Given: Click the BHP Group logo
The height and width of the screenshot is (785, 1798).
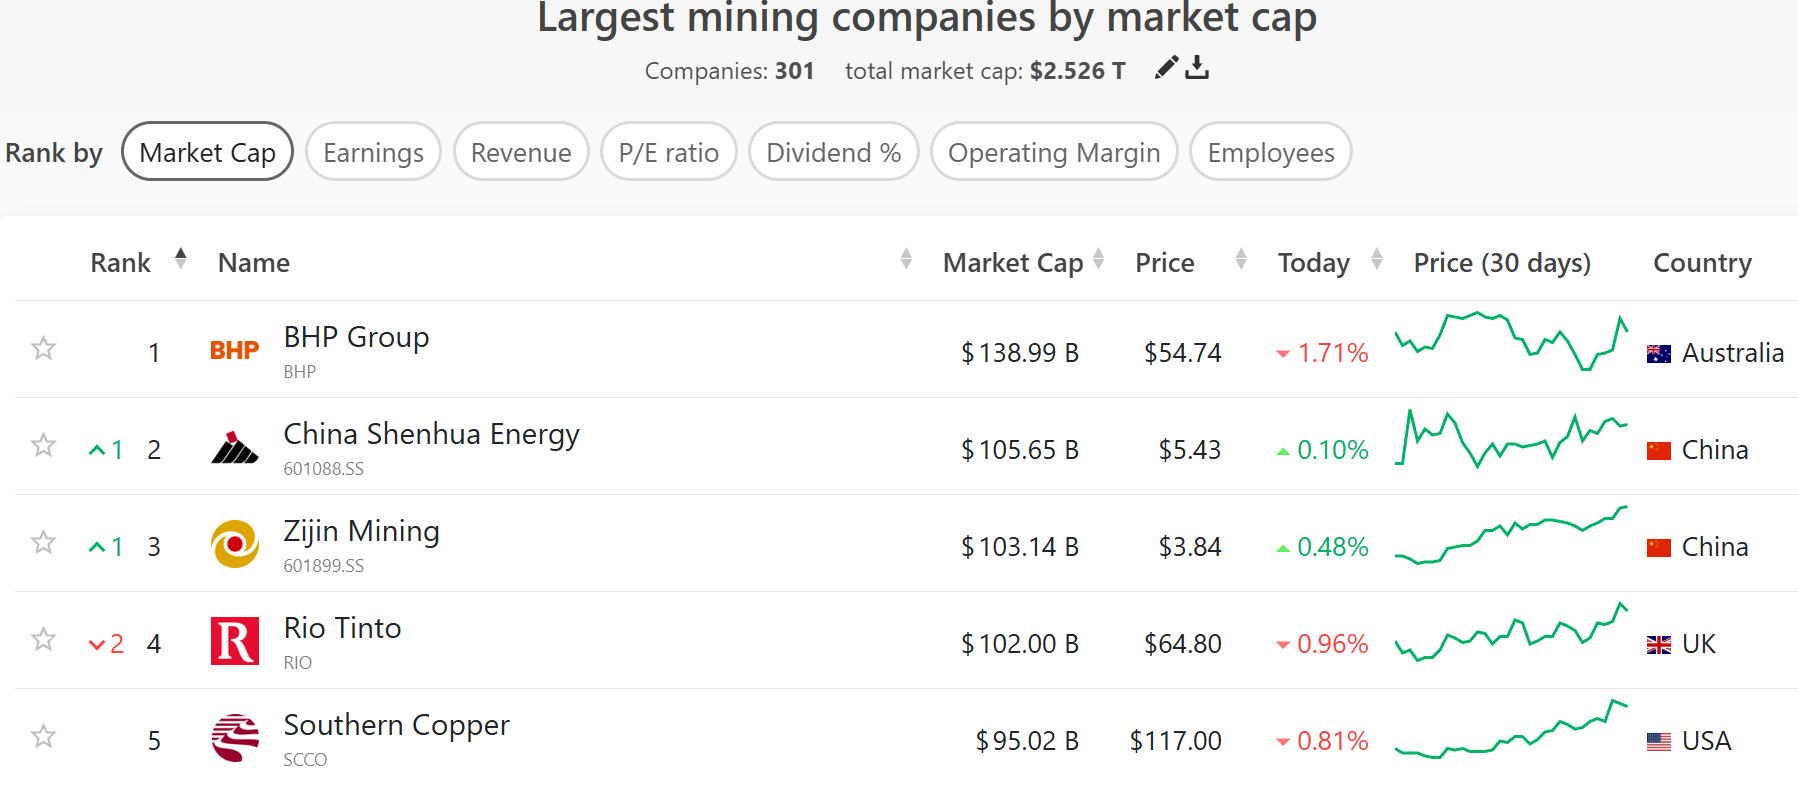Looking at the screenshot, I should pyautogui.click(x=235, y=350).
